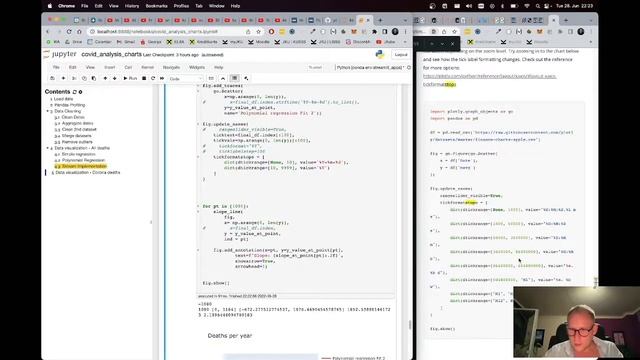
Task: Close the find bar in right window
Action: (x=453, y=44)
